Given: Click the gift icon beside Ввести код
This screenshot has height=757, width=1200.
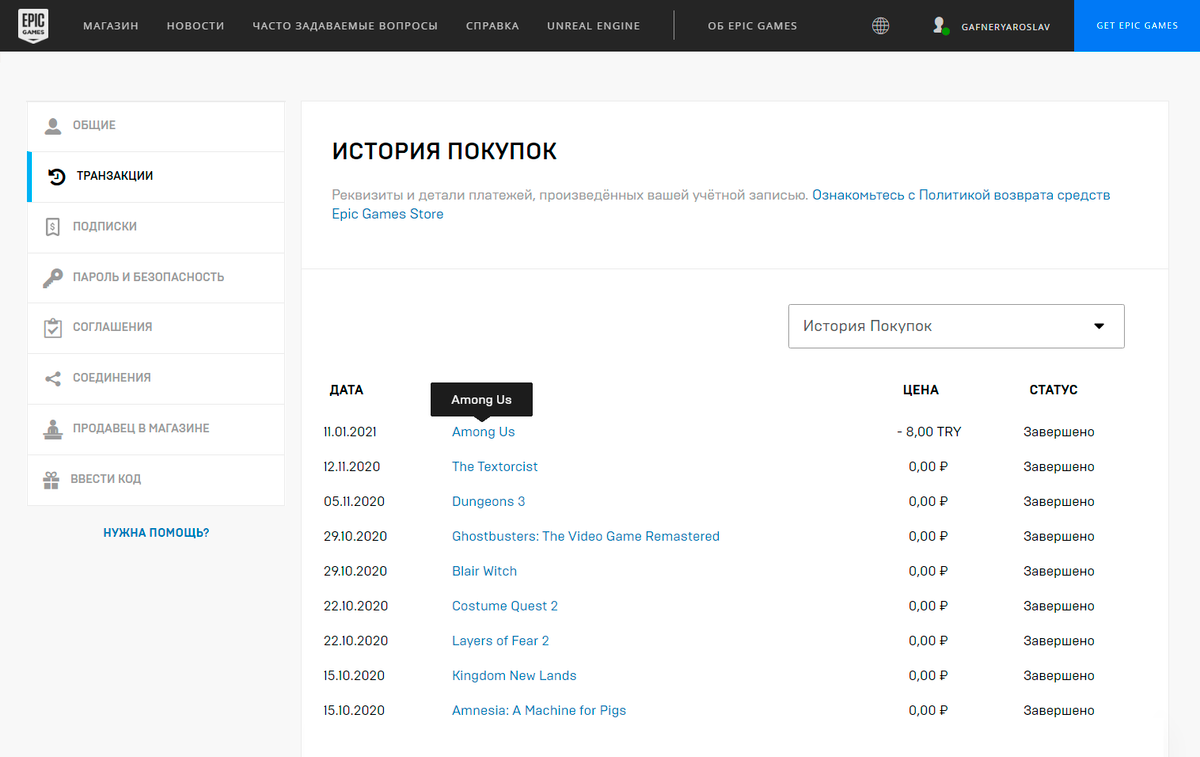Looking at the screenshot, I should pos(52,480).
